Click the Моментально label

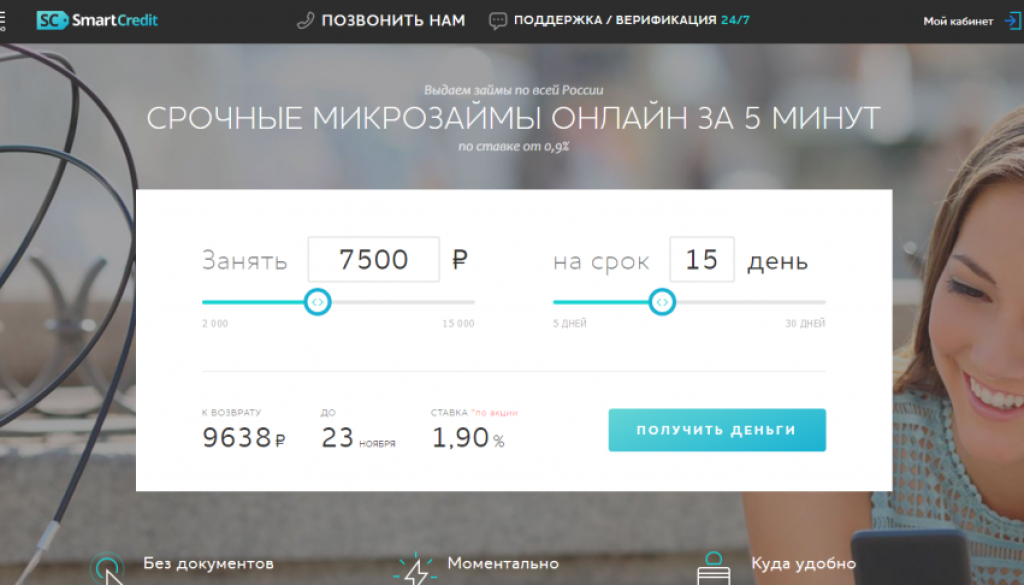(x=503, y=563)
